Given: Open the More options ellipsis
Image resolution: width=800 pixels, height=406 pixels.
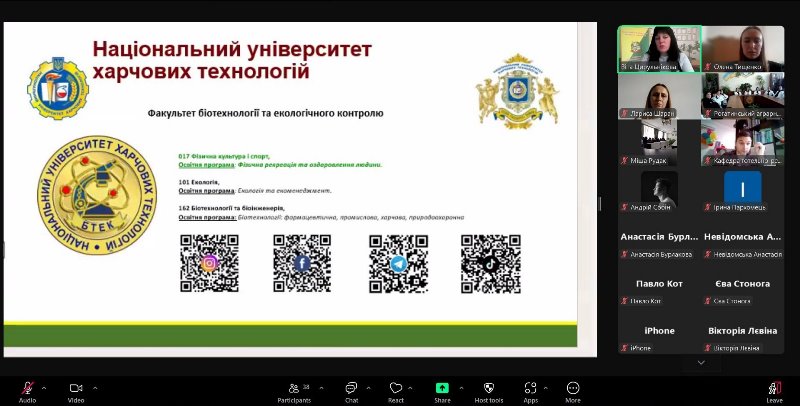Looking at the screenshot, I should [573, 388].
